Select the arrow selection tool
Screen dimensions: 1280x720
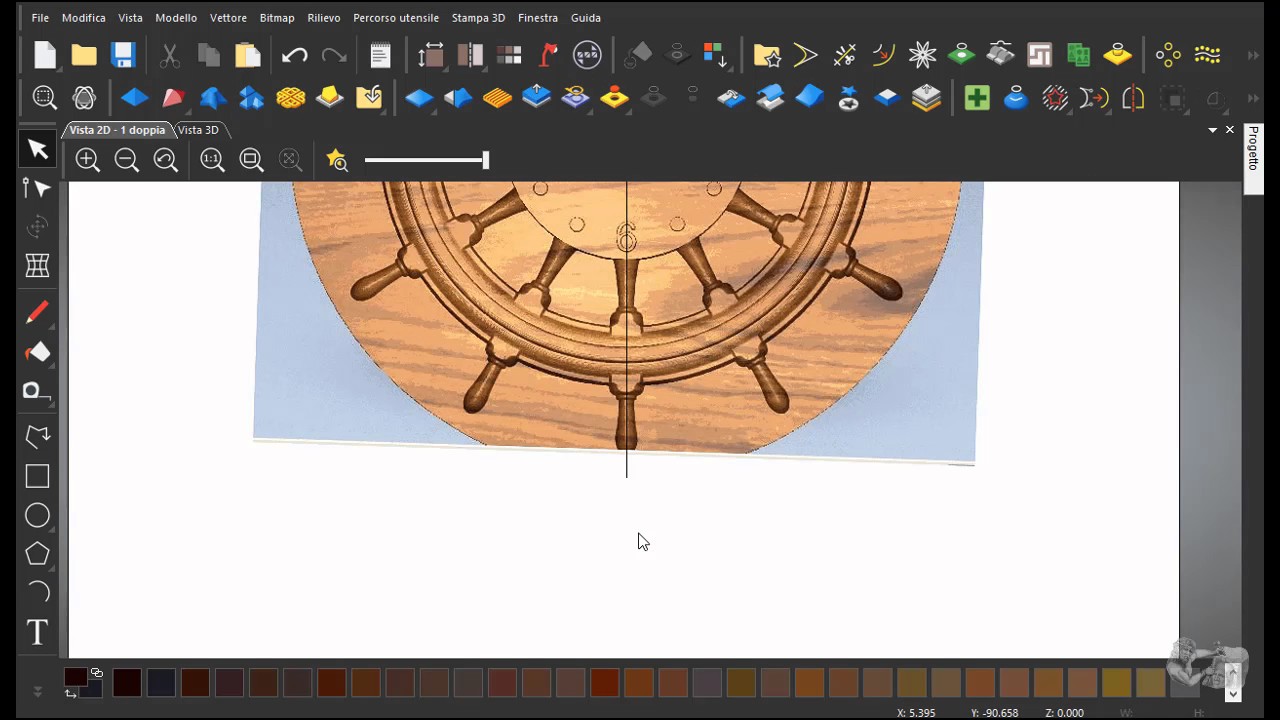37,149
